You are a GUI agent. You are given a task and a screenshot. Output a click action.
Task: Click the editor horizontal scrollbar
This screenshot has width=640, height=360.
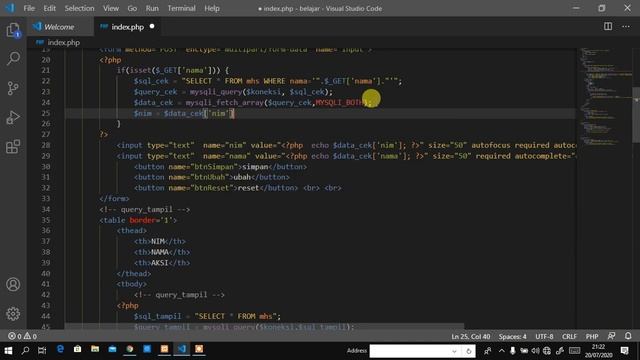[x=264, y=327]
